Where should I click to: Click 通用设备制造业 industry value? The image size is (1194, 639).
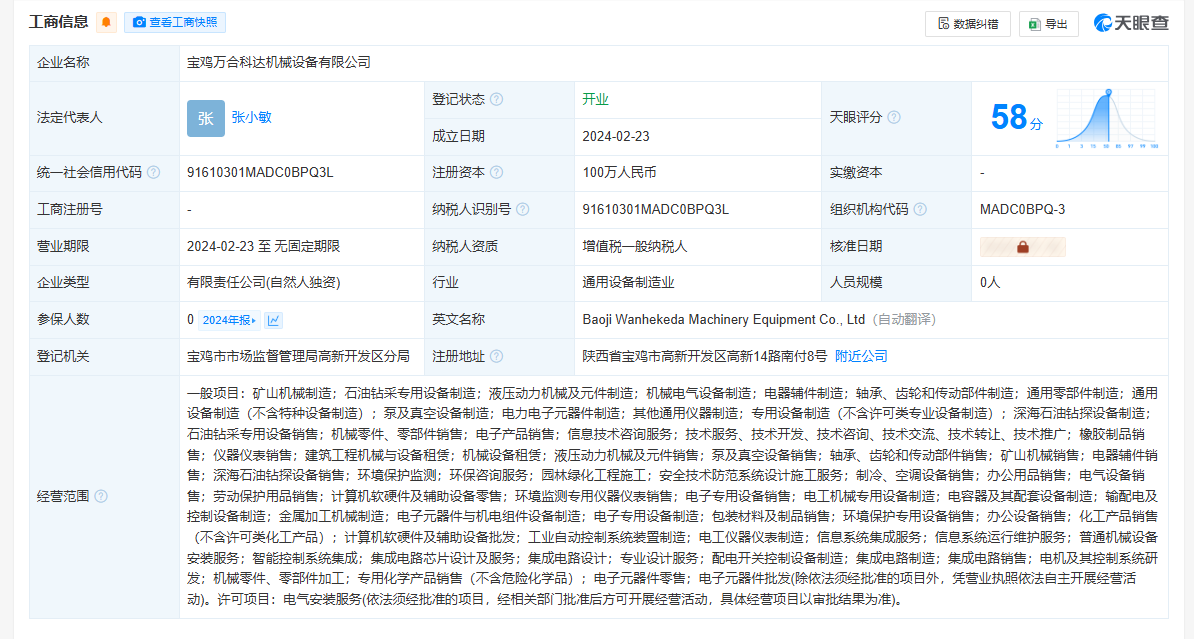pos(628,283)
